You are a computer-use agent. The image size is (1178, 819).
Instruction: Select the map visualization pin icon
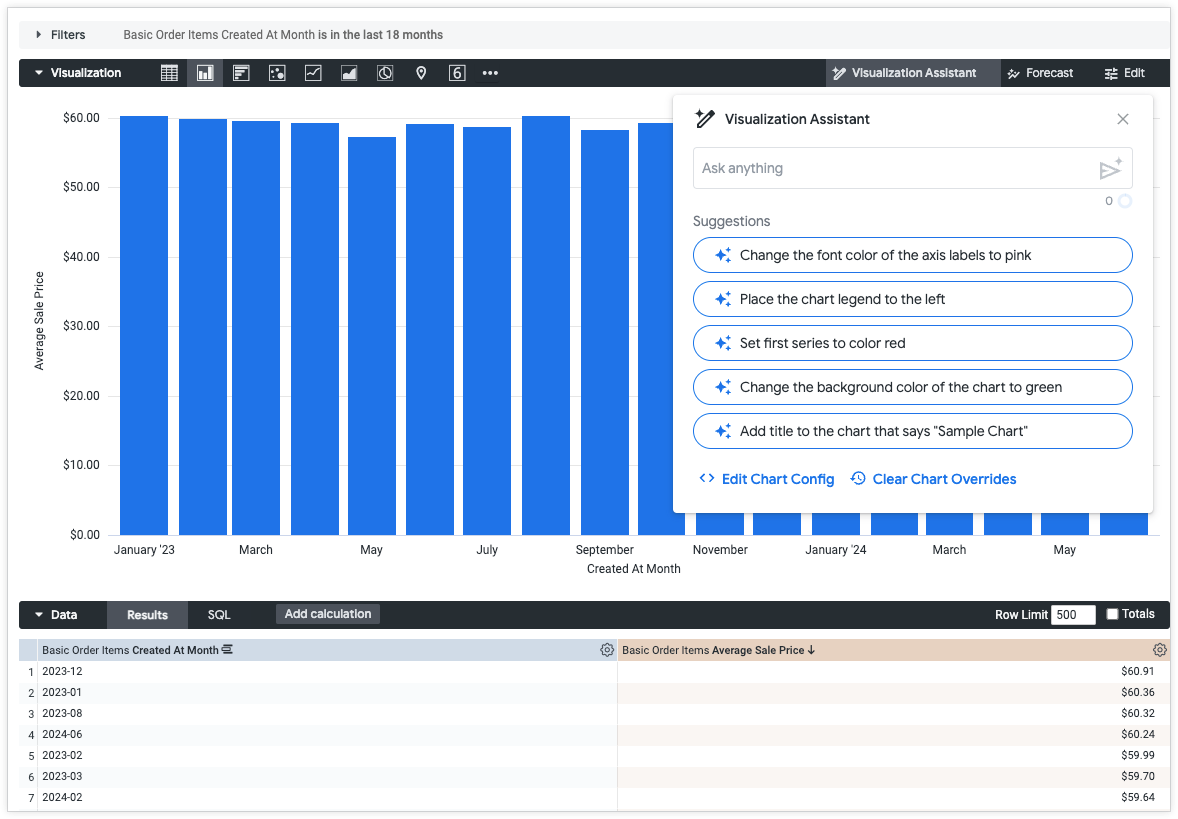[x=421, y=73]
